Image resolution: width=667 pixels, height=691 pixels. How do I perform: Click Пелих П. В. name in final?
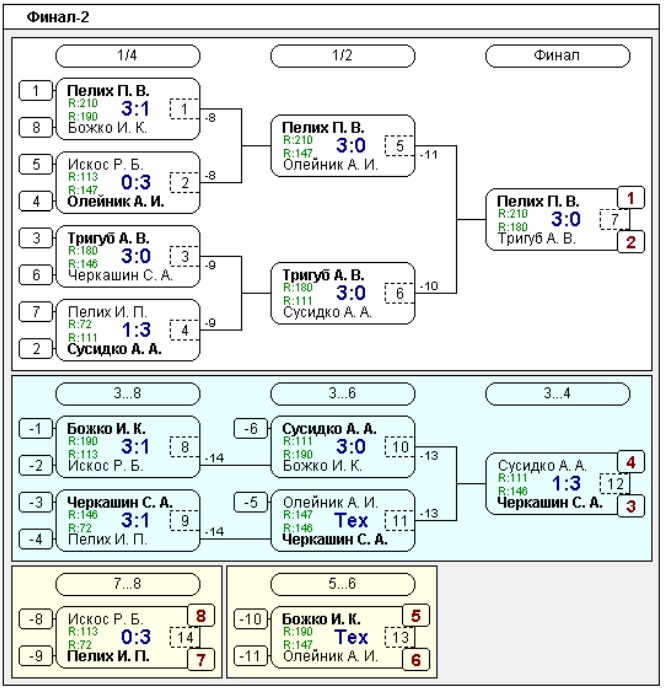[538, 201]
